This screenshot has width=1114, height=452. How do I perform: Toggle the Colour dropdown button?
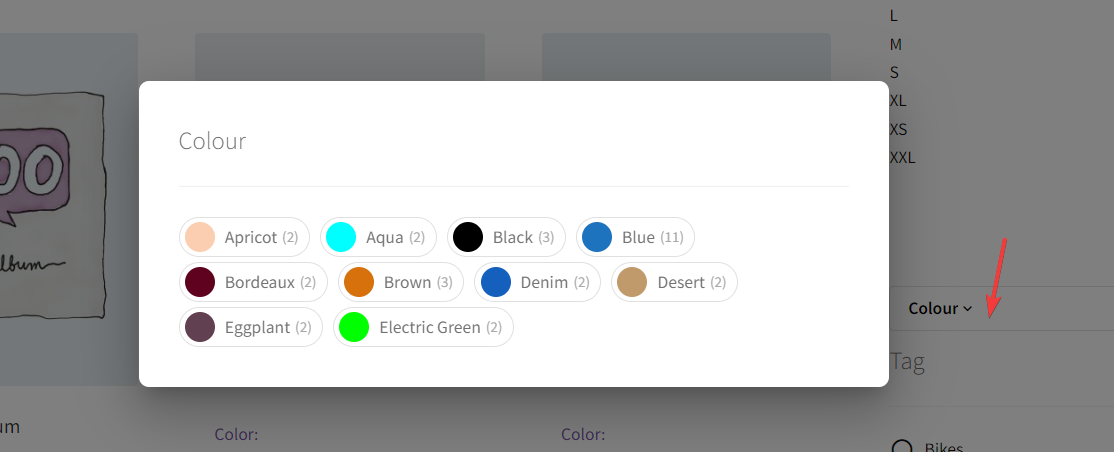click(x=940, y=308)
